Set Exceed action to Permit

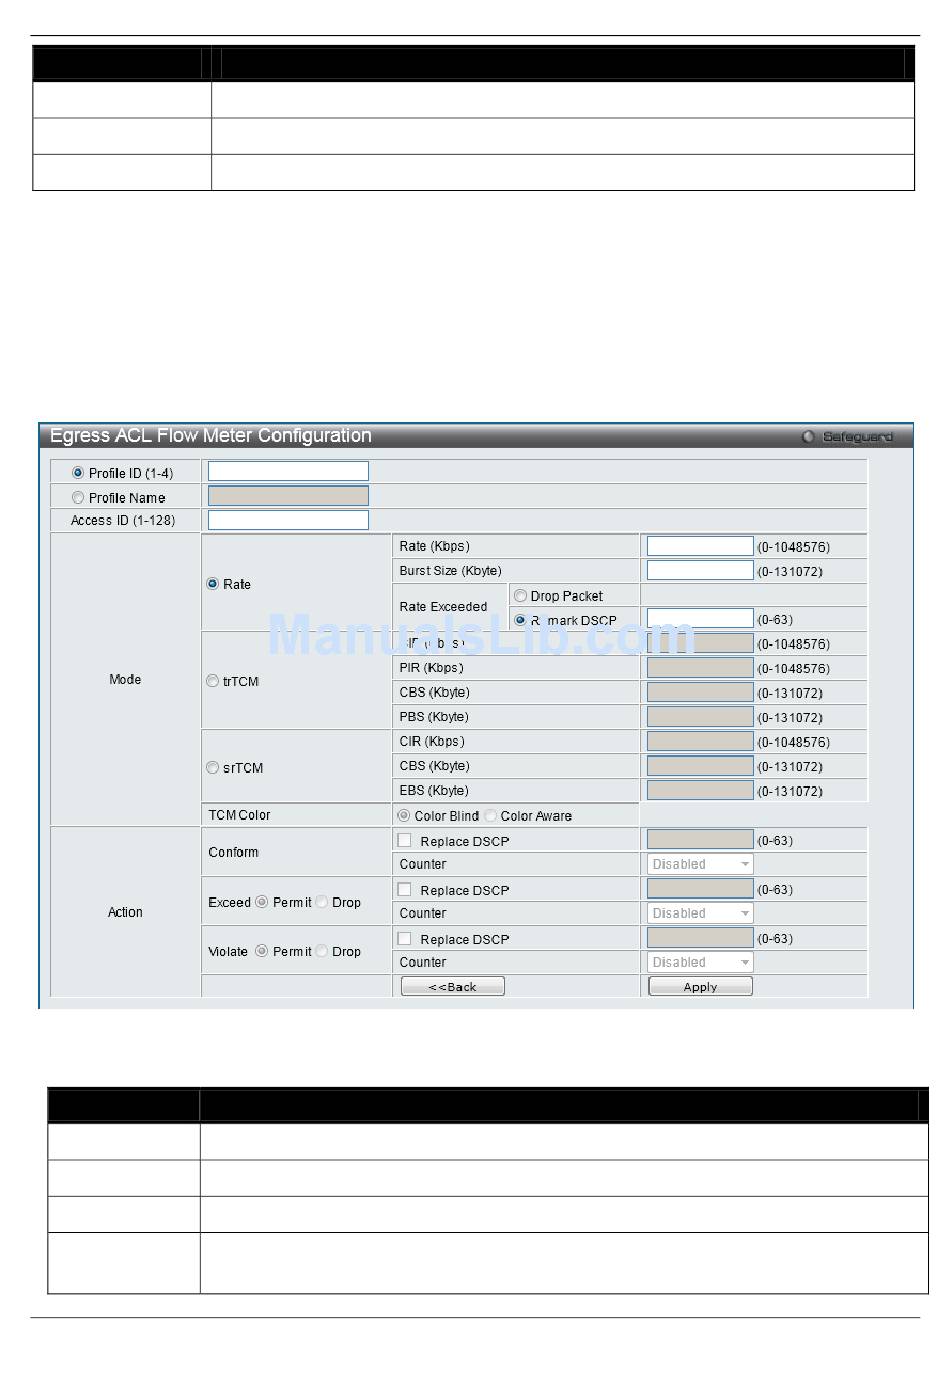coord(262,902)
